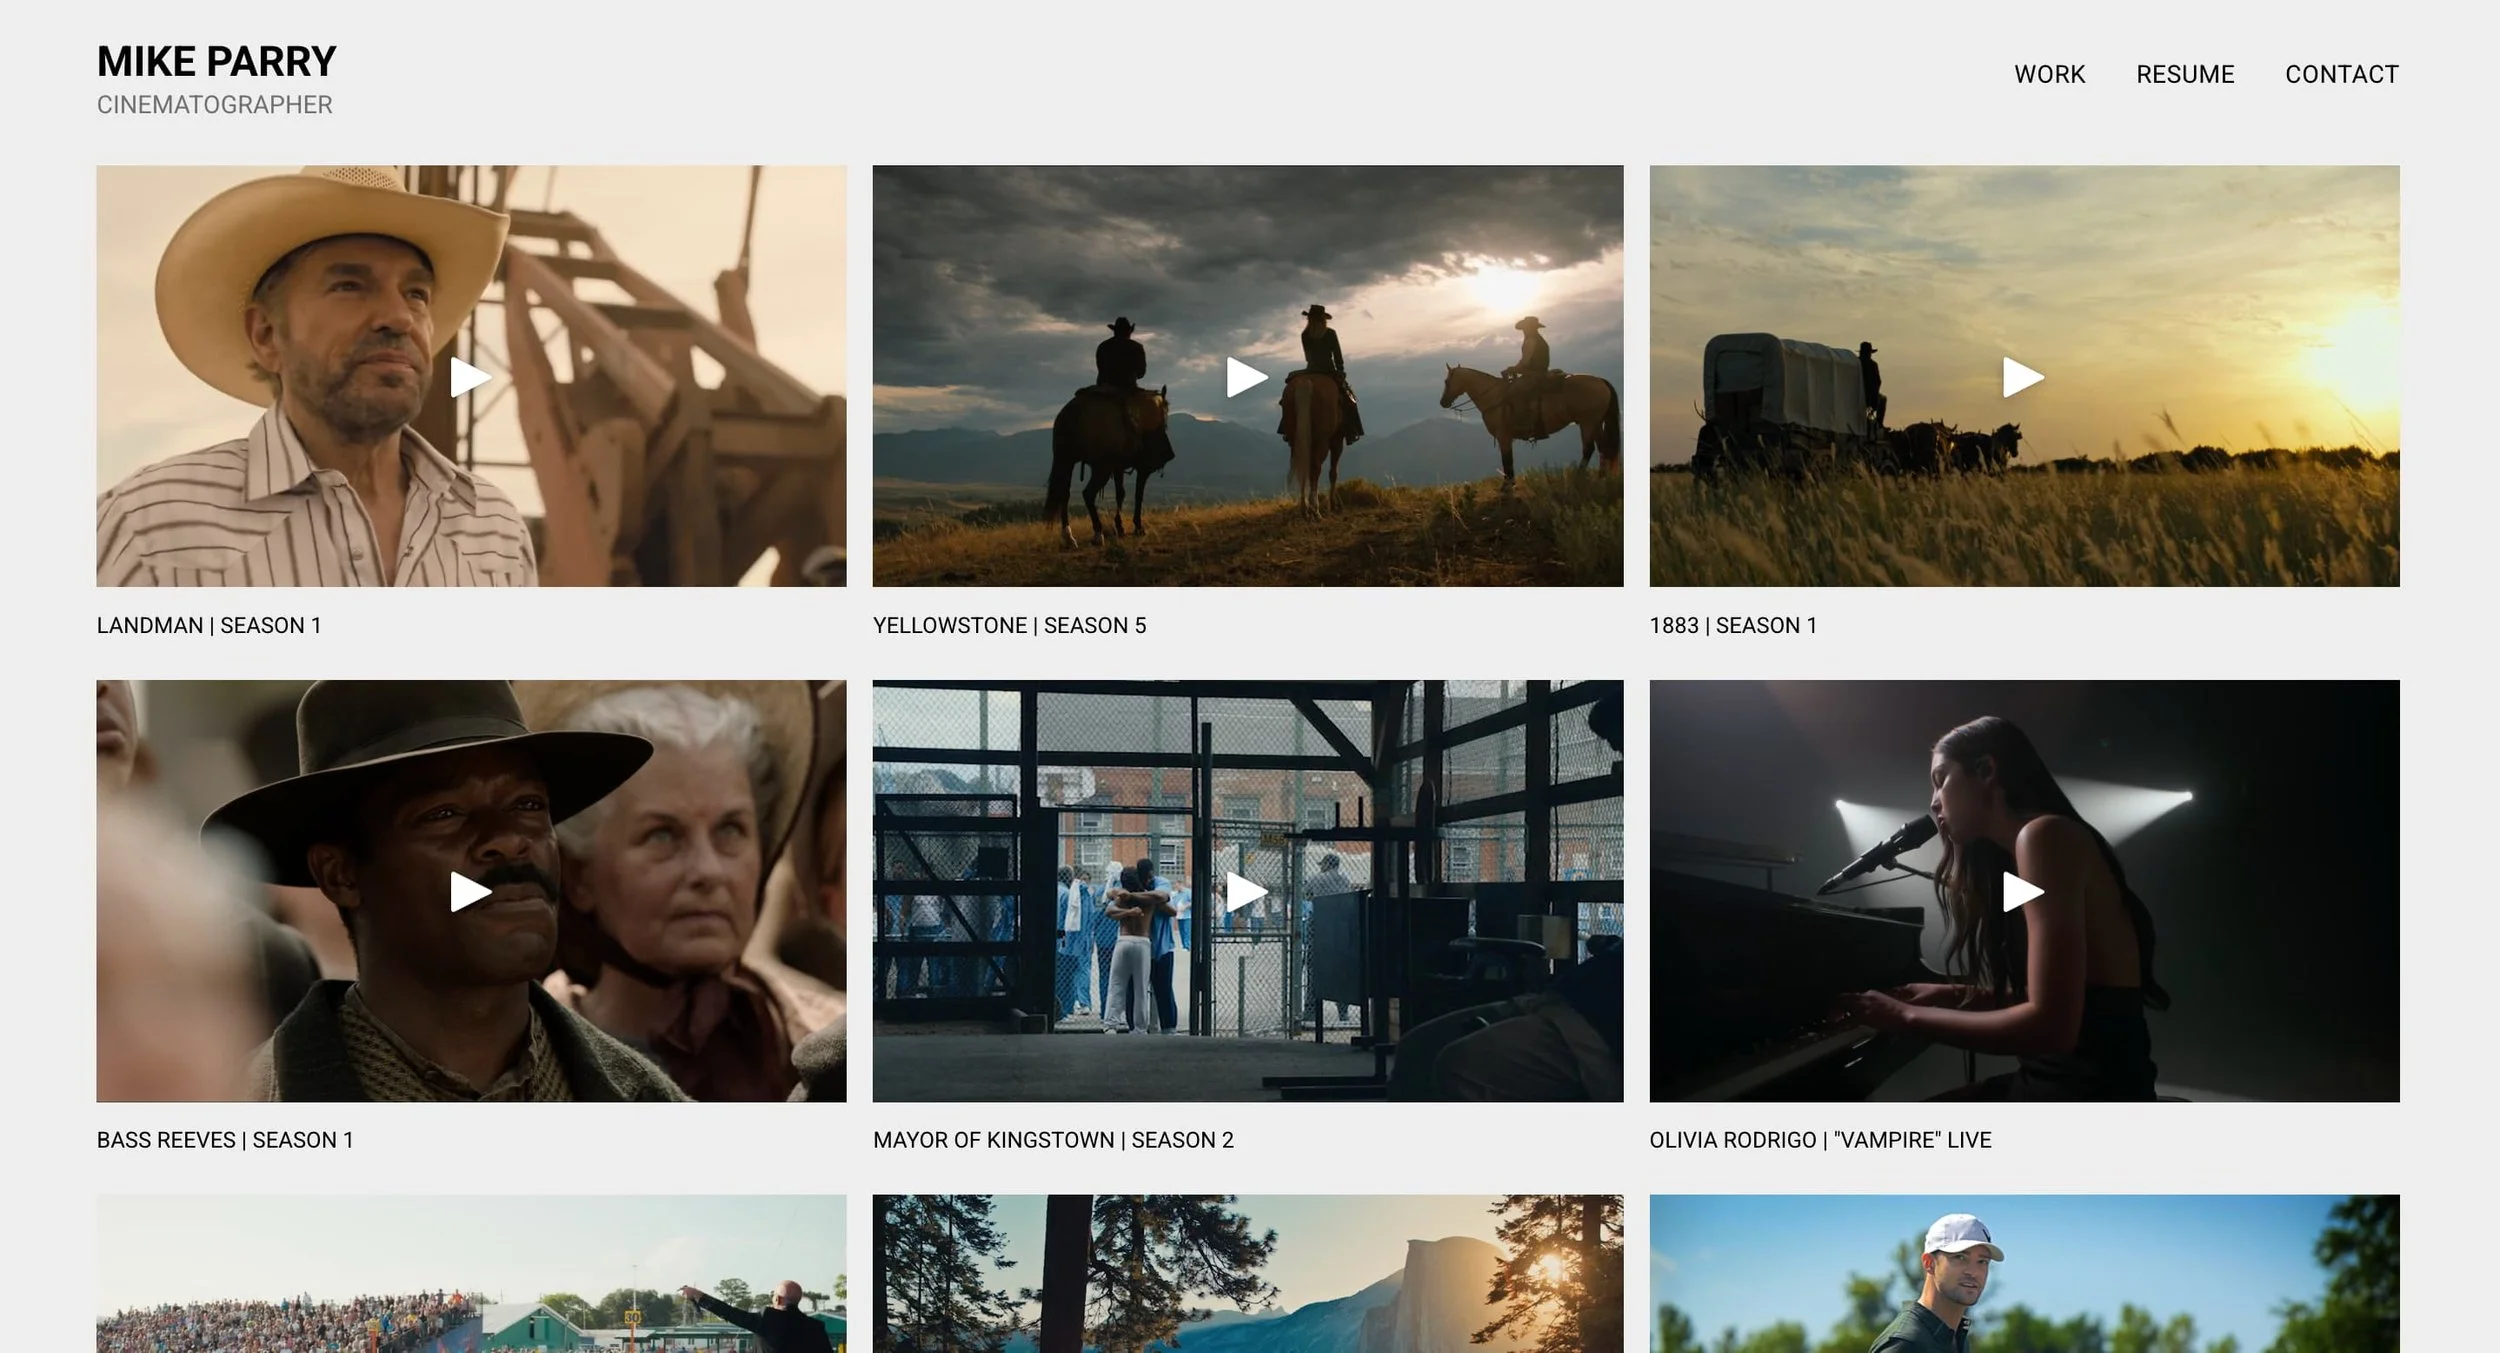The height and width of the screenshot is (1353, 2500).
Task: Click the Cinematographer subtitle
Action: pos(215,105)
